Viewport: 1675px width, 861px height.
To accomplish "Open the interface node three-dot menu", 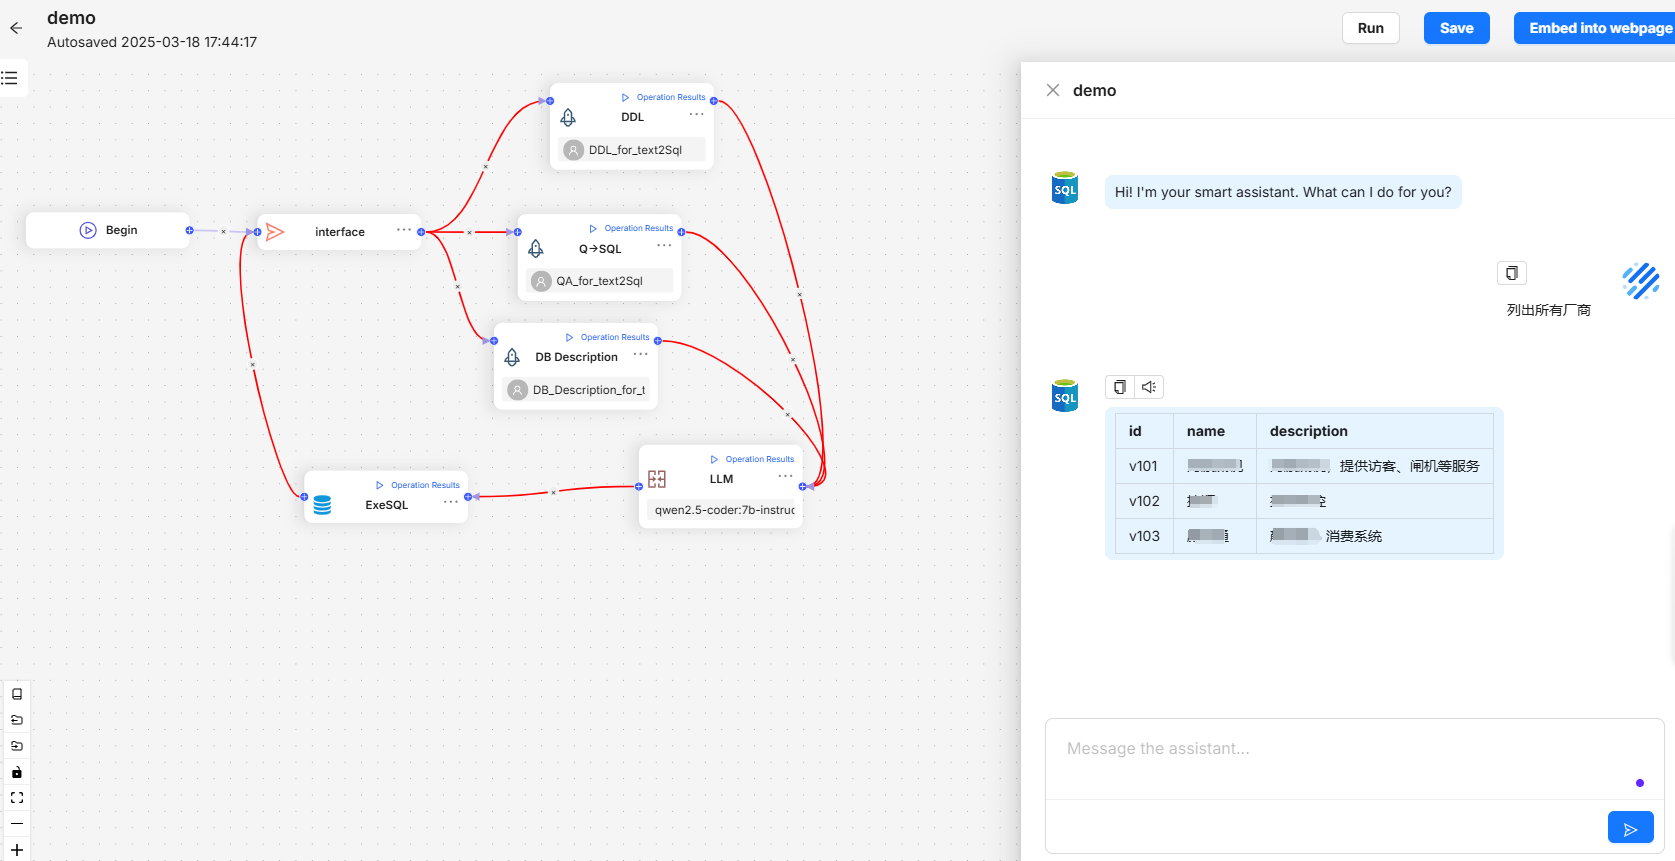I will pos(404,230).
